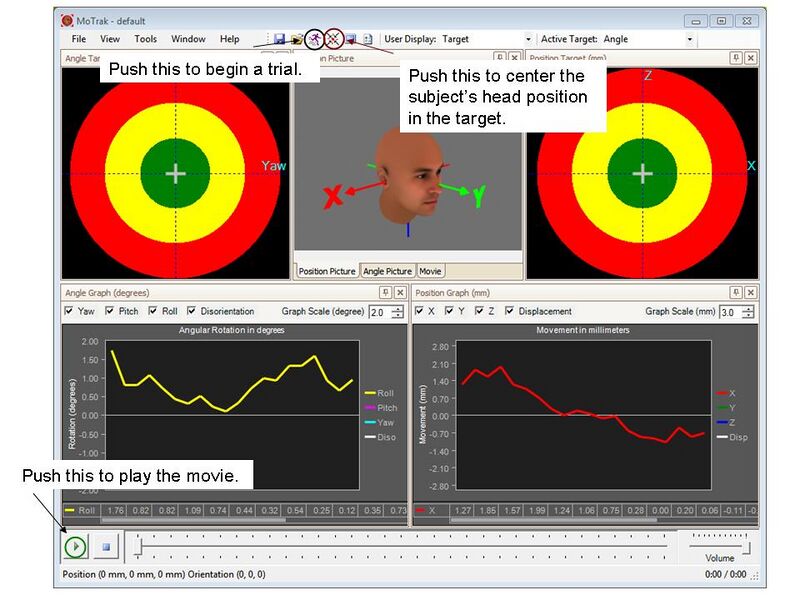Viewport: 800px width, 600px height.
Task: Click the document icon before User Display
Action: pyautogui.click(x=368, y=39)
